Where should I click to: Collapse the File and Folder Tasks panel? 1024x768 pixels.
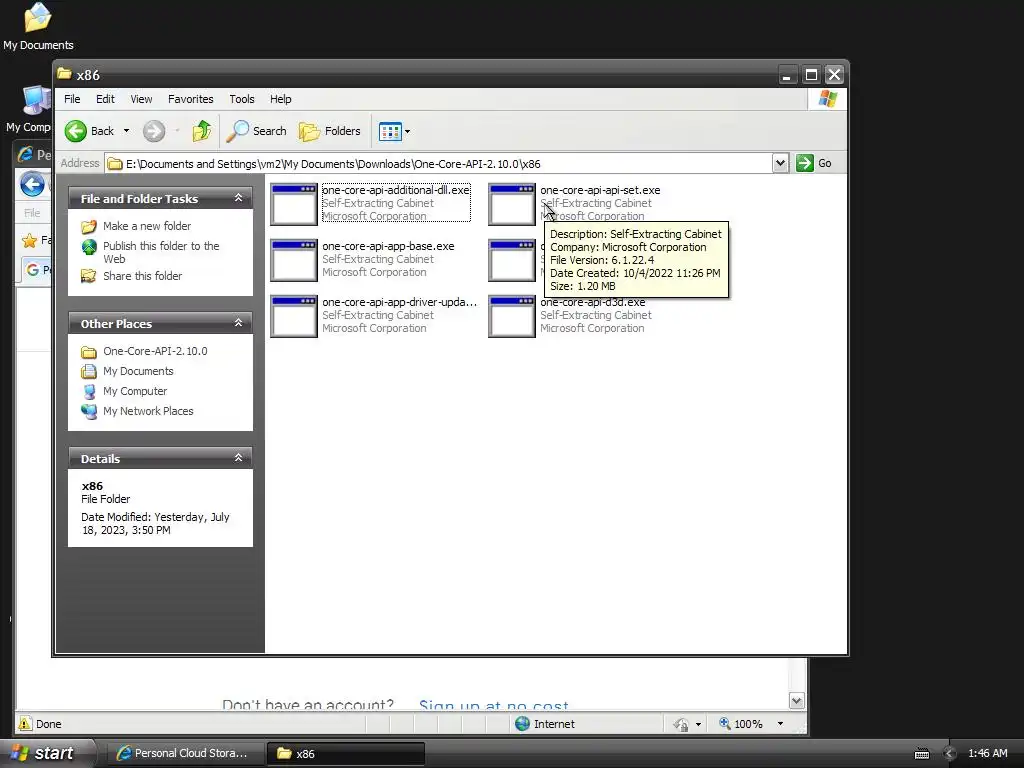point(238,198)
